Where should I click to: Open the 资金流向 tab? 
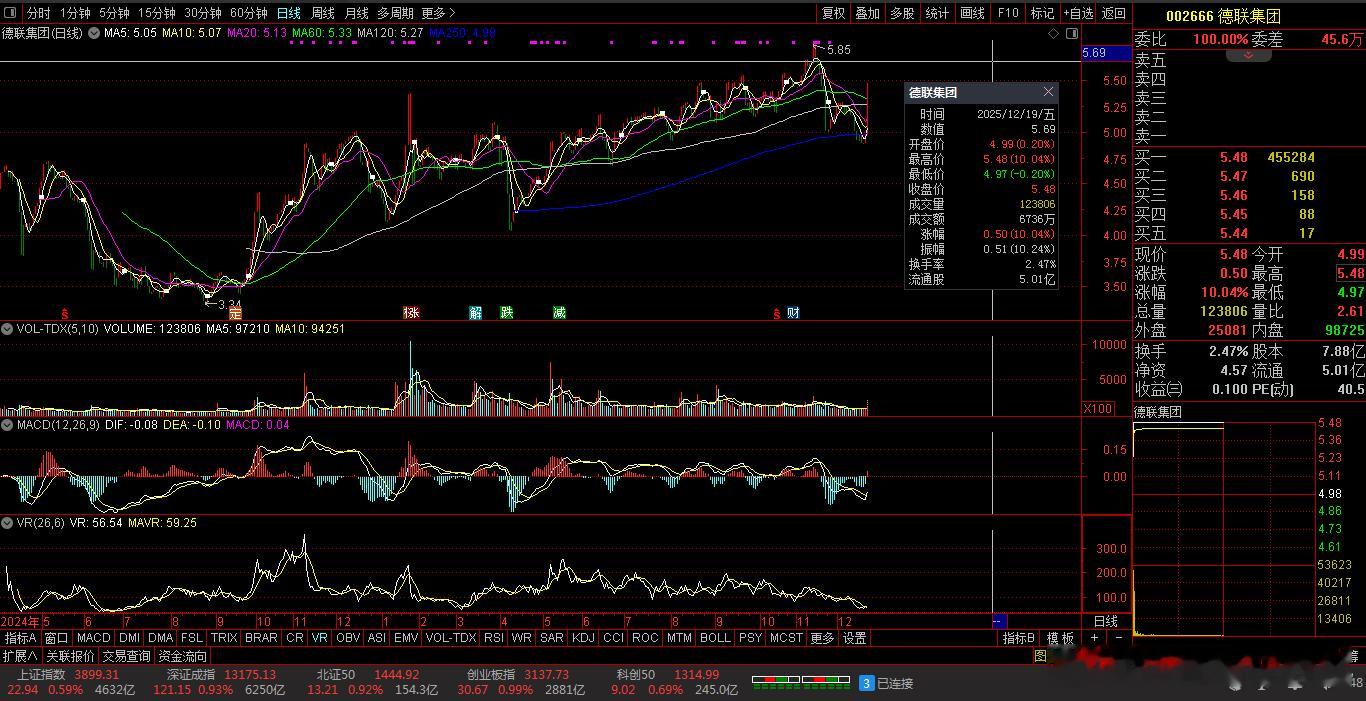pos(182,656)
